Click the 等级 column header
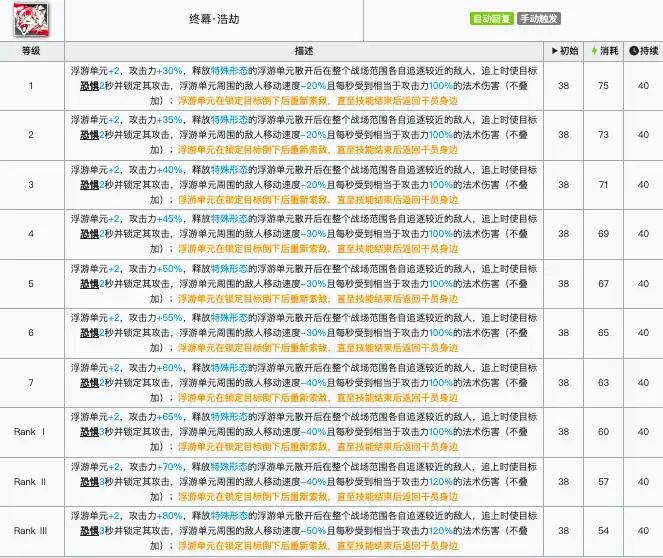663x558 pixels. click(31, 50)
